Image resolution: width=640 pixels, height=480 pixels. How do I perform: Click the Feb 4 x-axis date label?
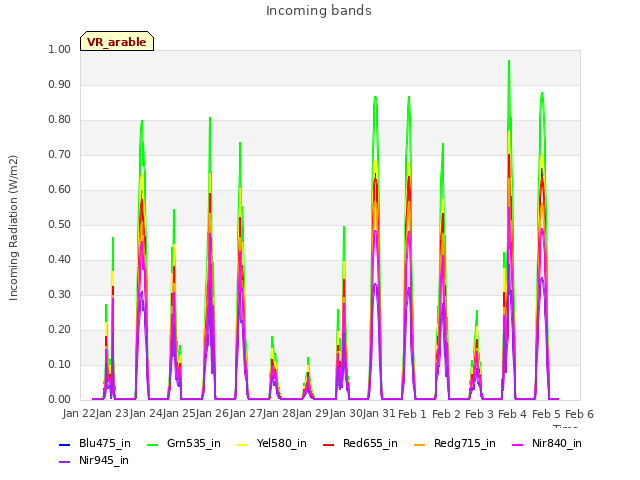(x=513, y=414)
